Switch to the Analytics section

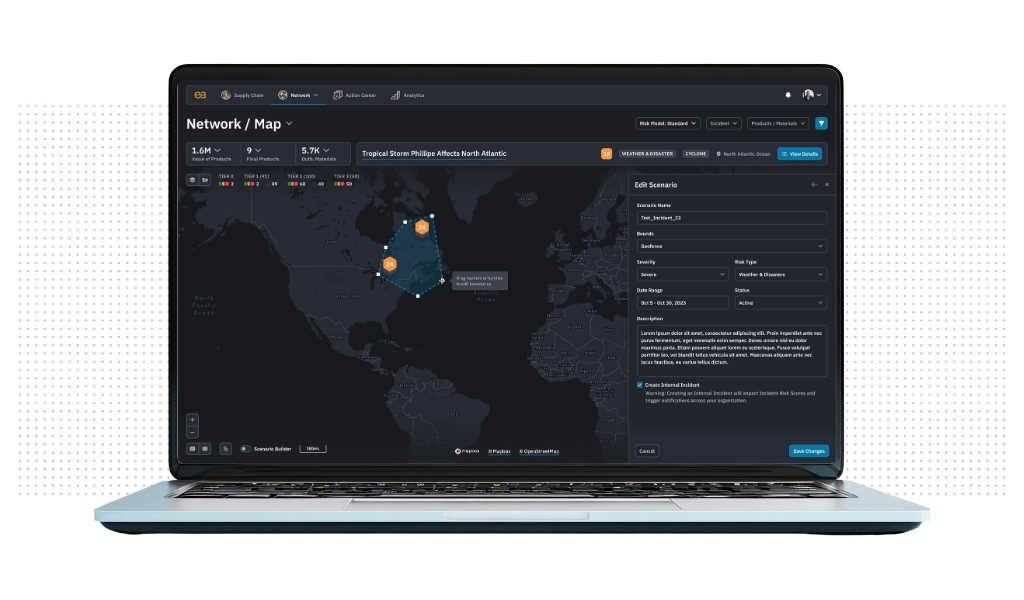(408, 95)
